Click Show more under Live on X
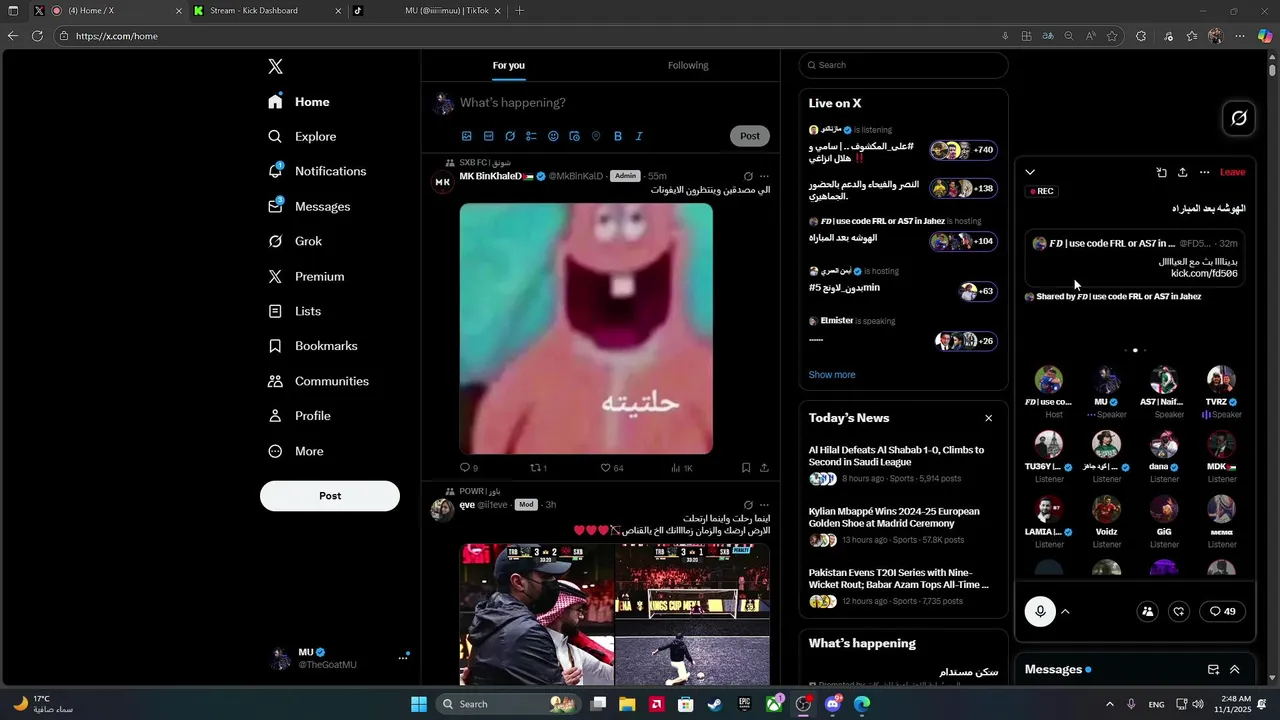Image resolution: width=1280 pixels, height=720 pixels. (x=832, y=375)
